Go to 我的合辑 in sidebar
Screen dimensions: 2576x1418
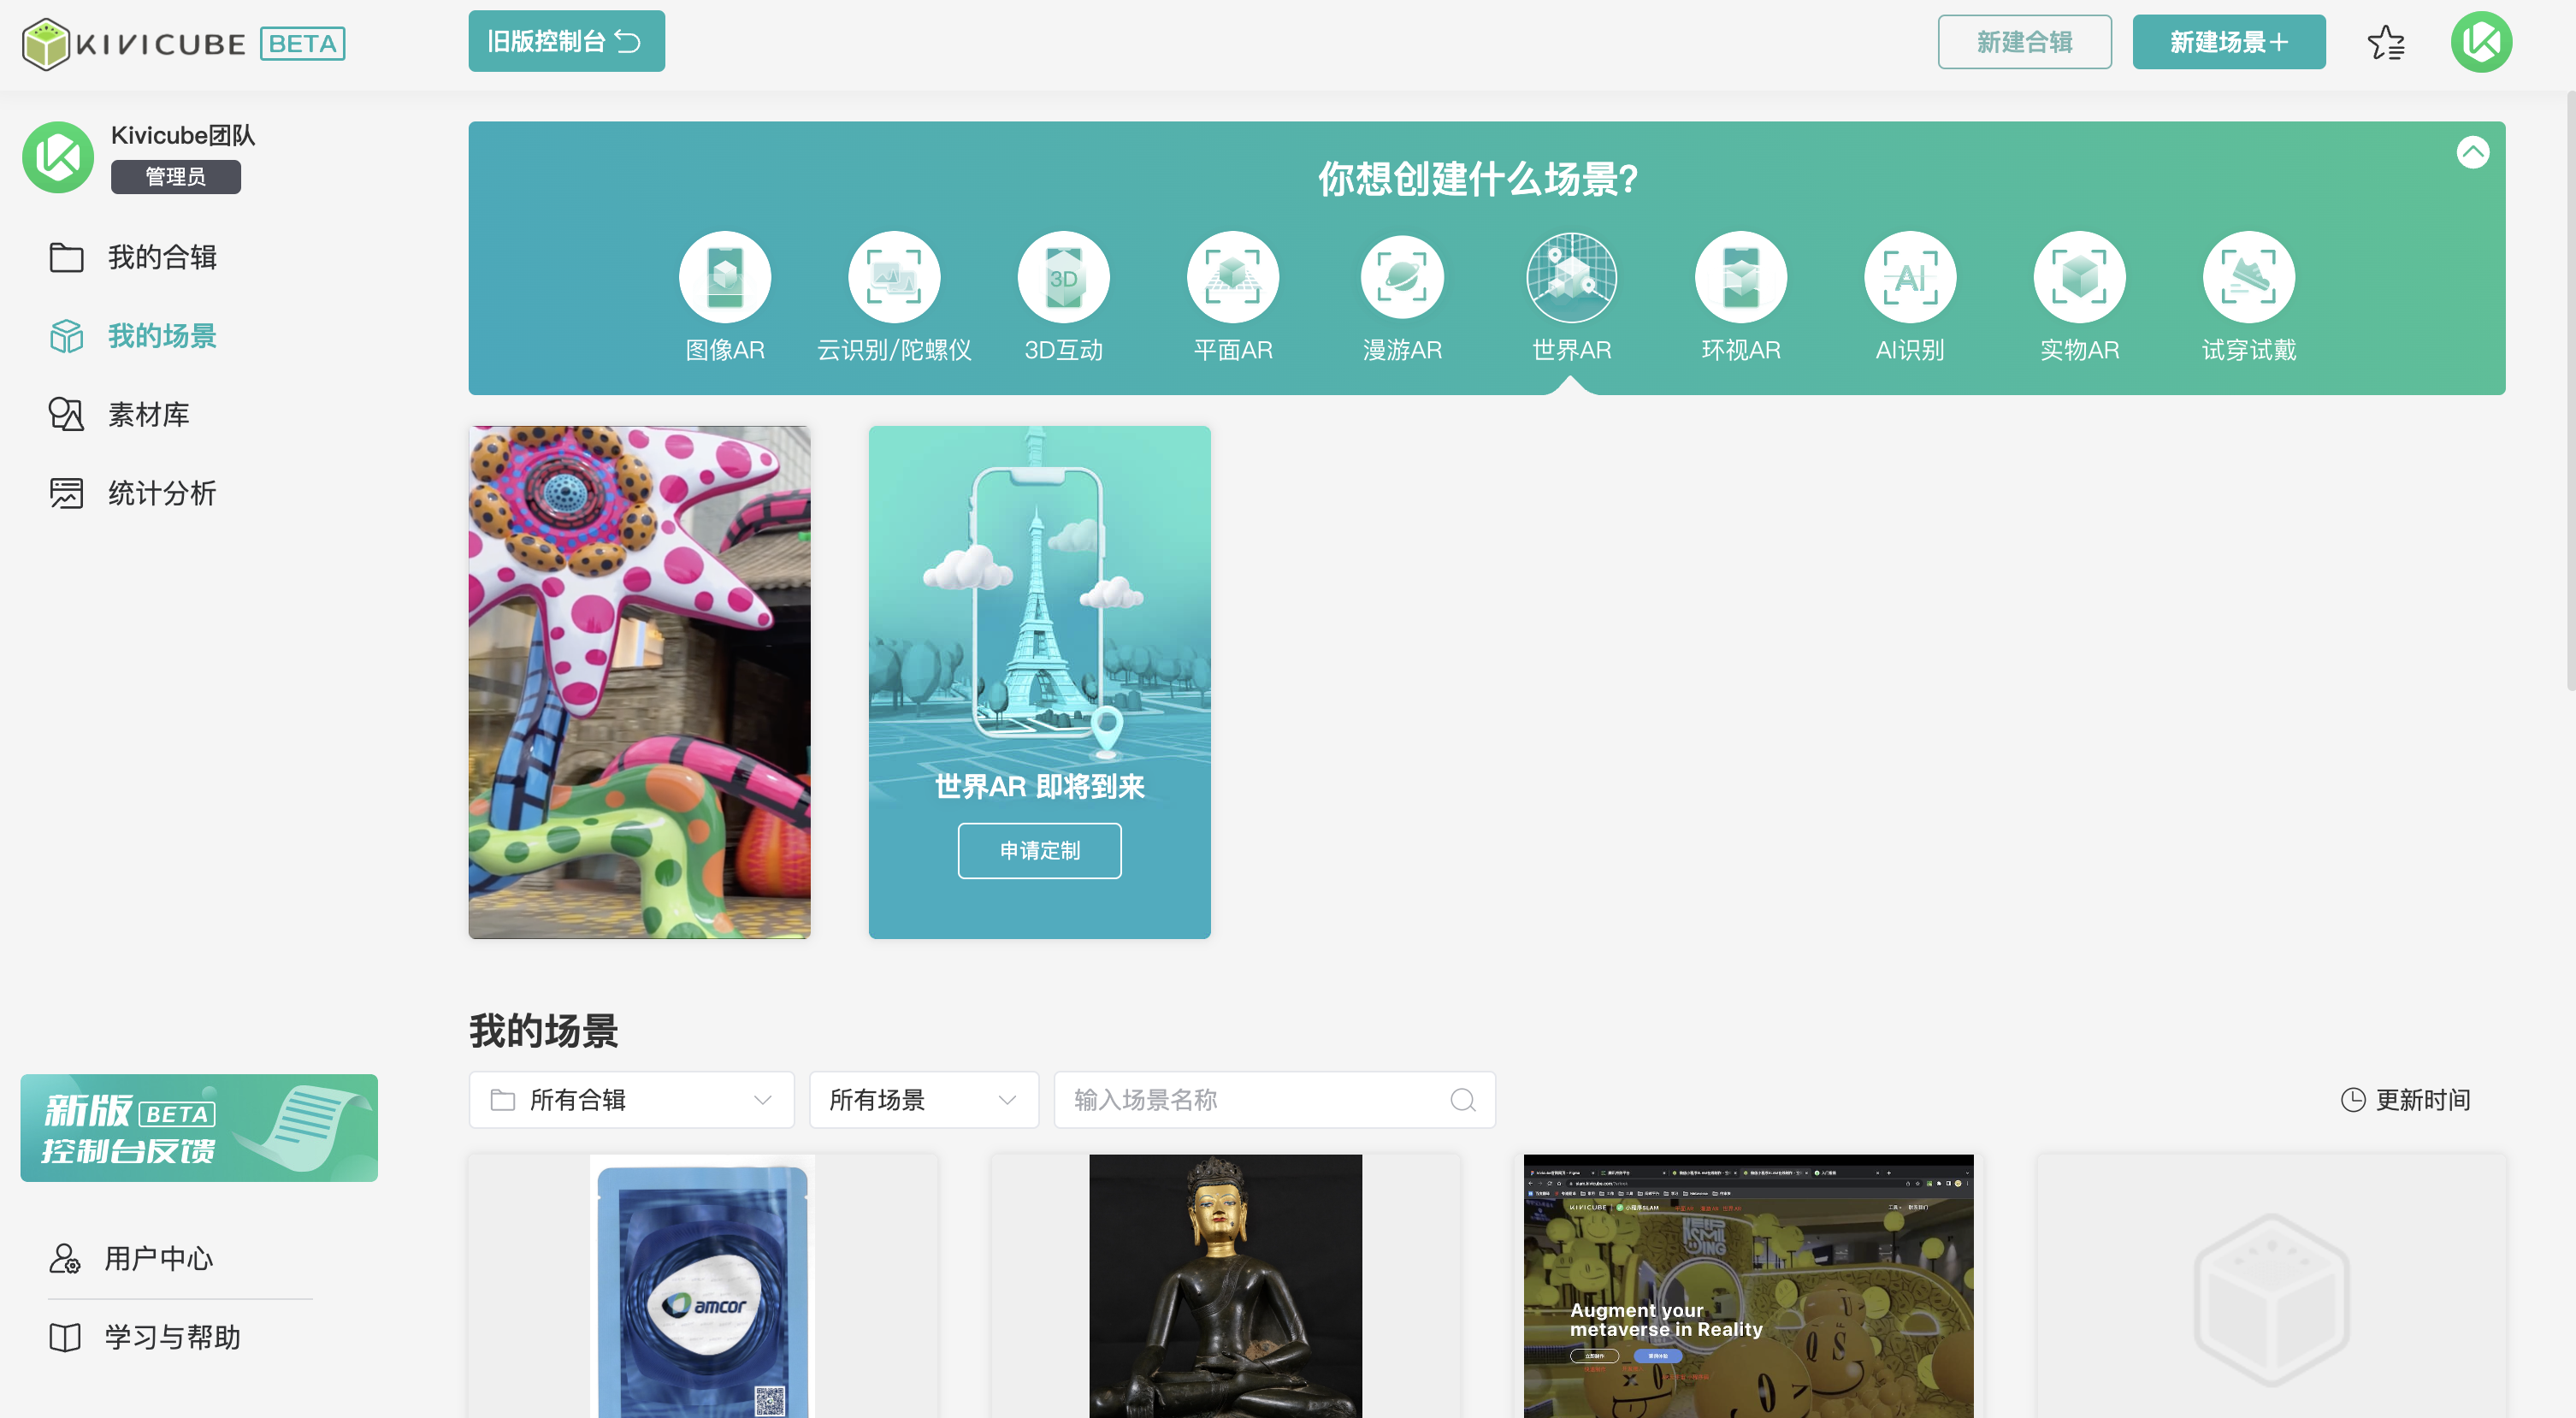click(x=161, y=257)
